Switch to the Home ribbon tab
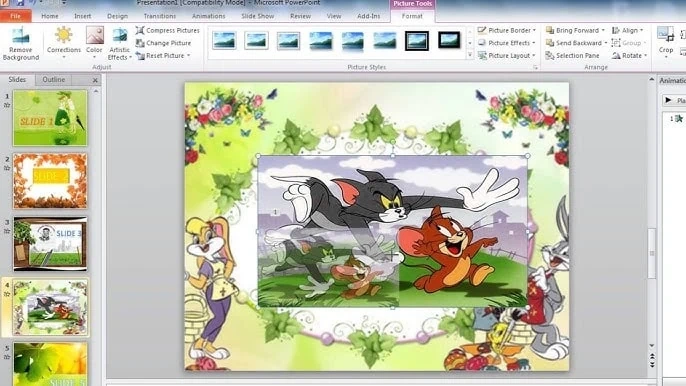This screenshot has width=686, height=386. tap(50, 16)
